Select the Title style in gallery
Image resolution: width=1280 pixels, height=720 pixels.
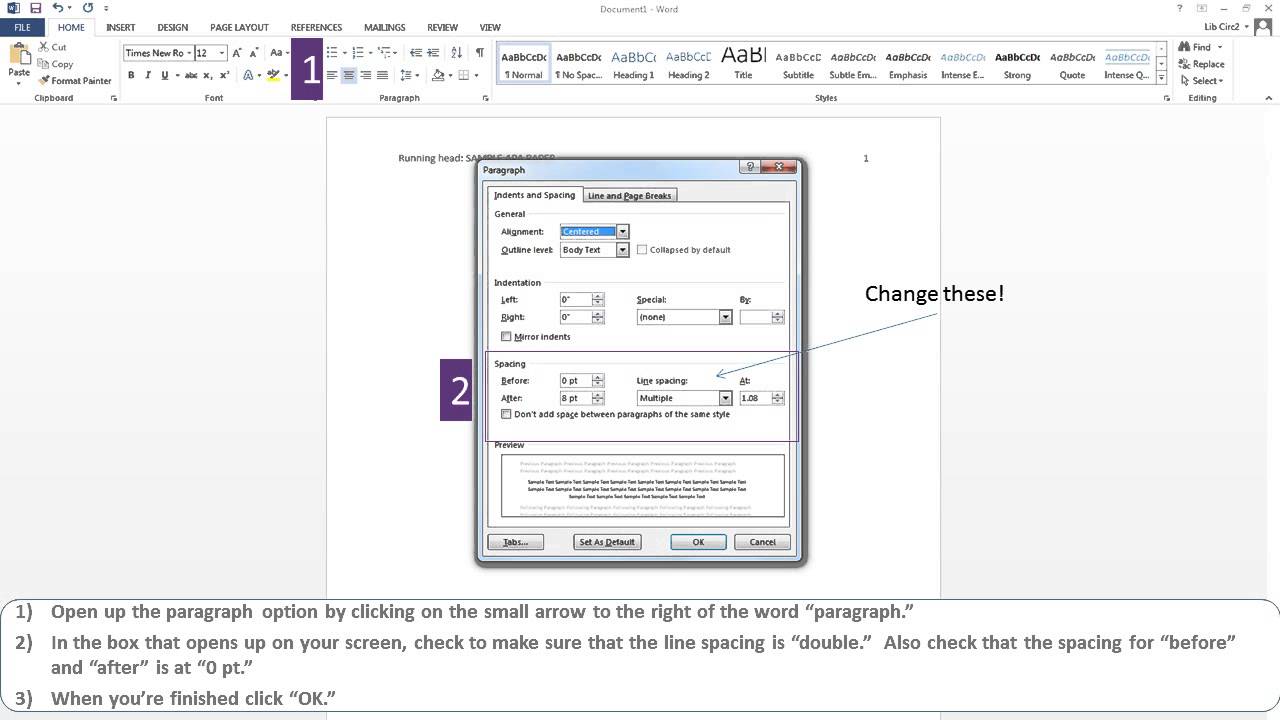point(743,64)
